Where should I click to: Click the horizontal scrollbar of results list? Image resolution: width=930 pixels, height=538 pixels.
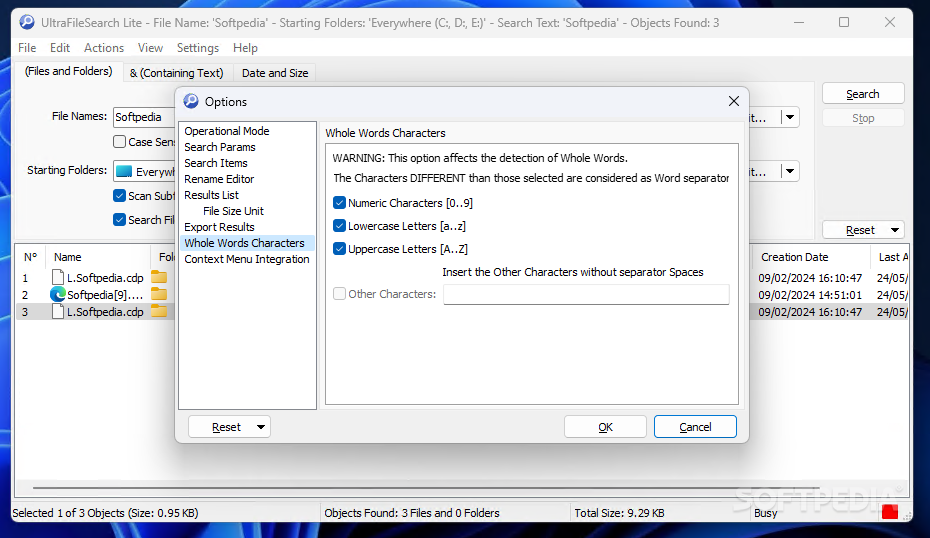[426, 488]
